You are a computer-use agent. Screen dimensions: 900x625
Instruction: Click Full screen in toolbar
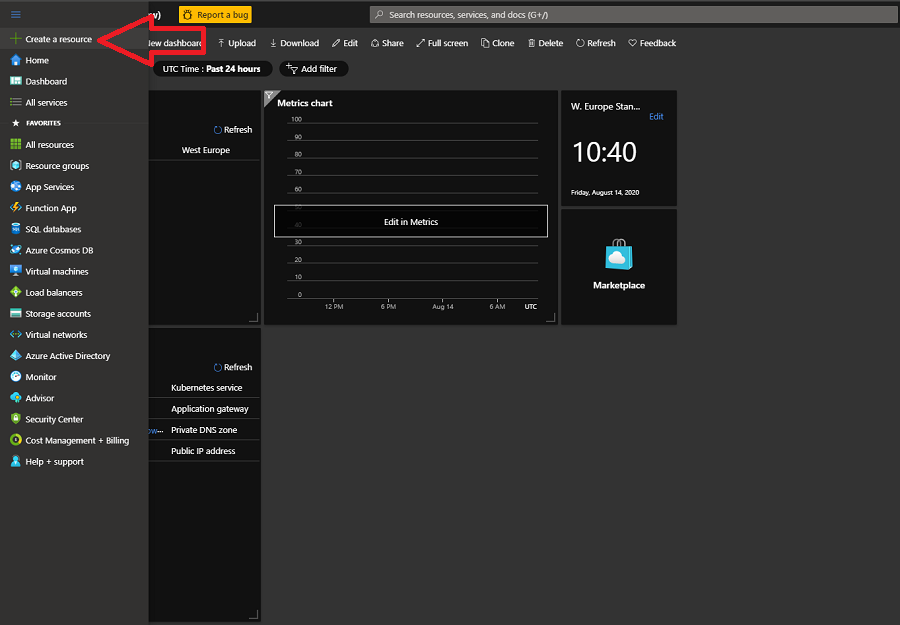pos(441,43)
